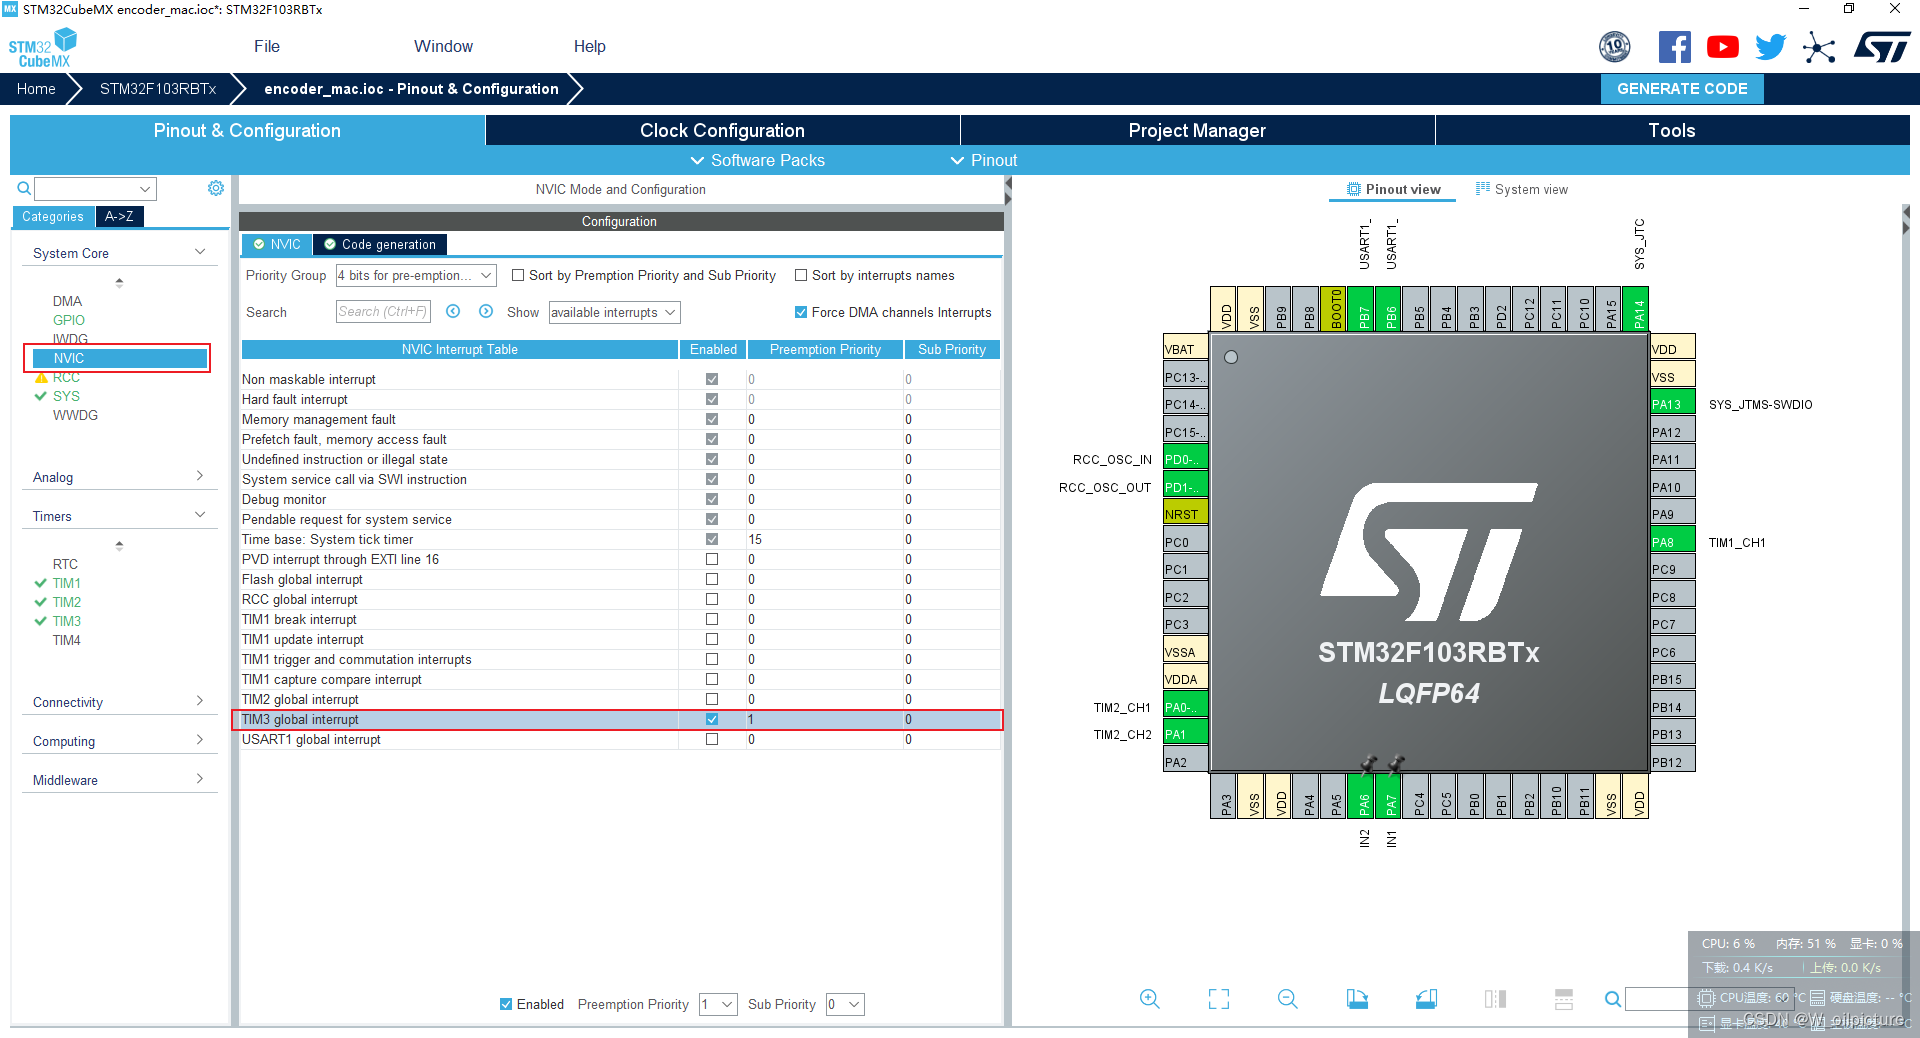Screen dimensions: 1920x1038
Task: Click the NRST pin on chip
Action: 1186,514
